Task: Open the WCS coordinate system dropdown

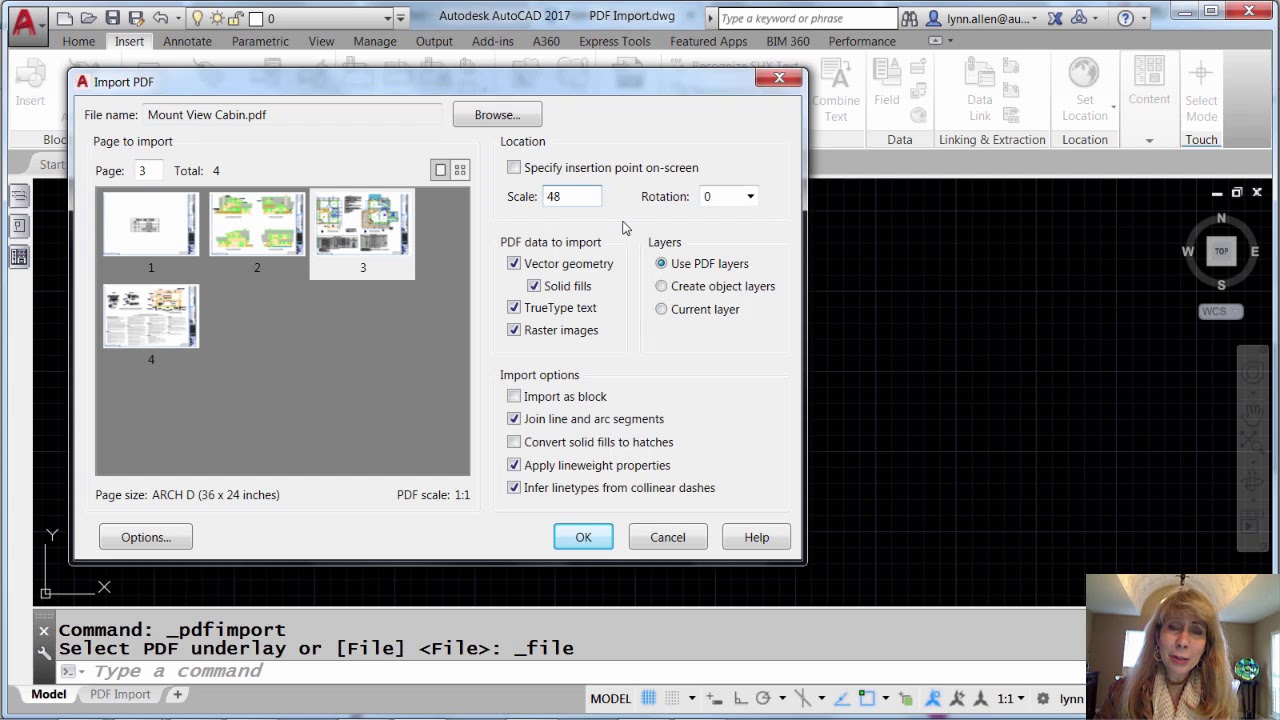Action: click(1220, 311)
